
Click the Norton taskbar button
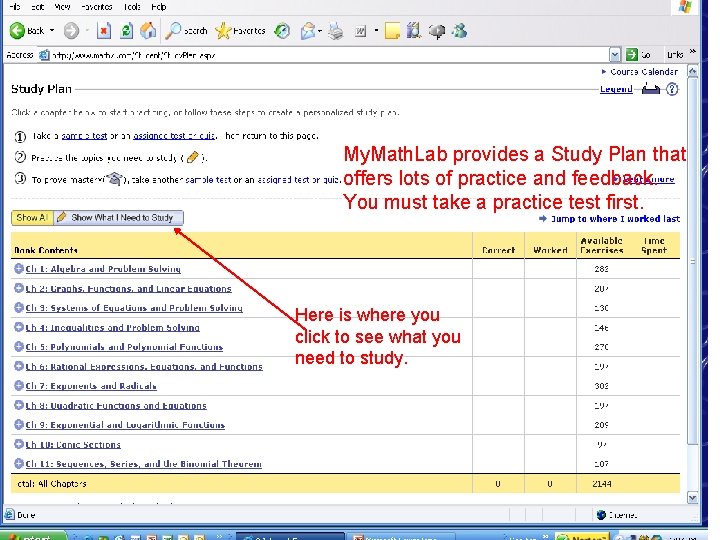coord(582,537)
